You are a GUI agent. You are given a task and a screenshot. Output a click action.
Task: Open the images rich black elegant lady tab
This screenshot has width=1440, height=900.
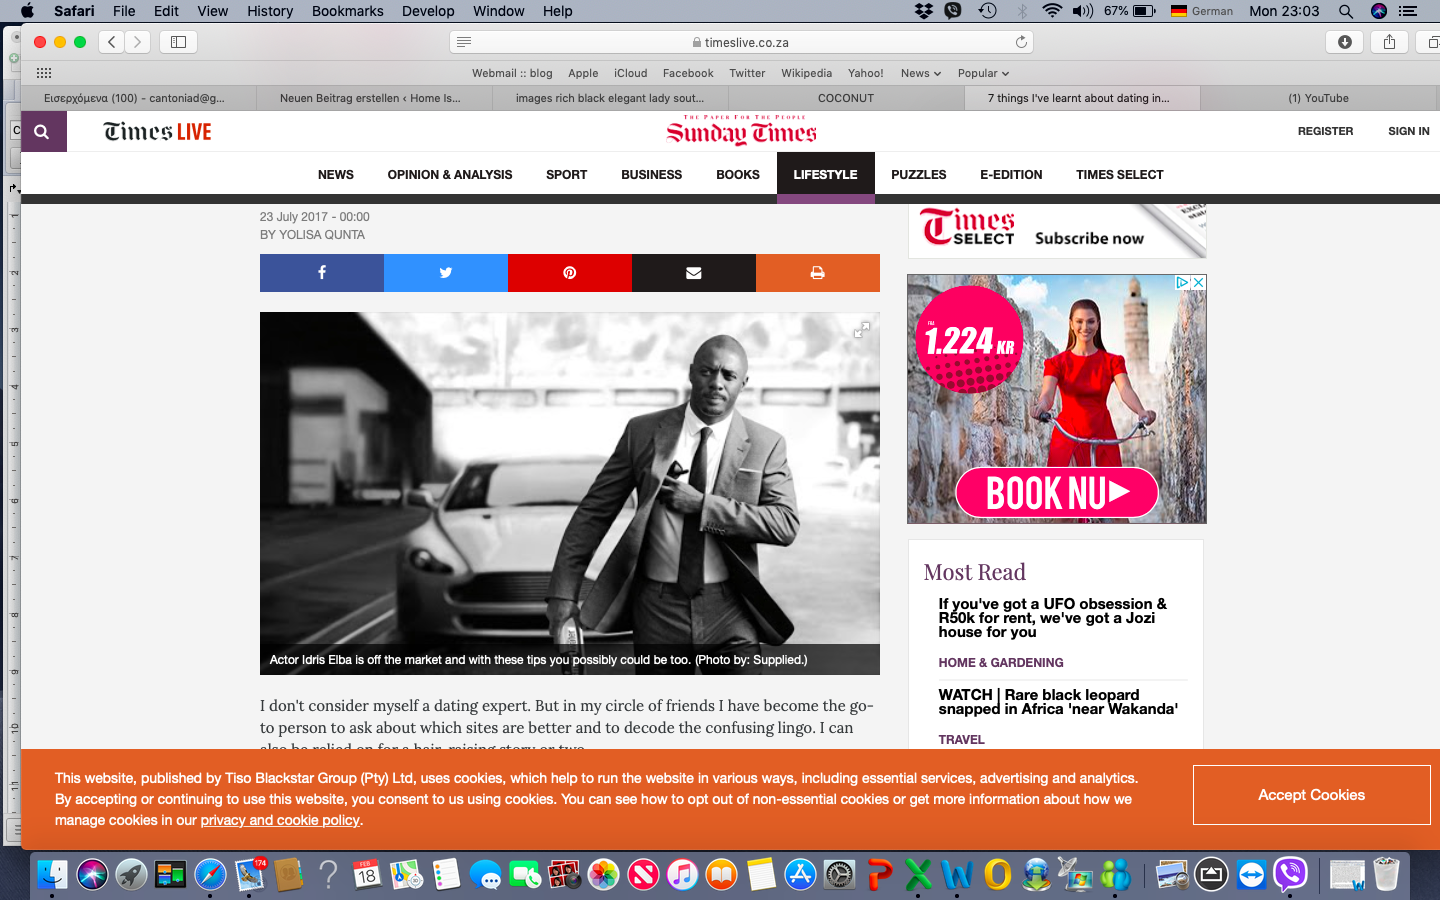pyautogui.click(x=610, y=98)
